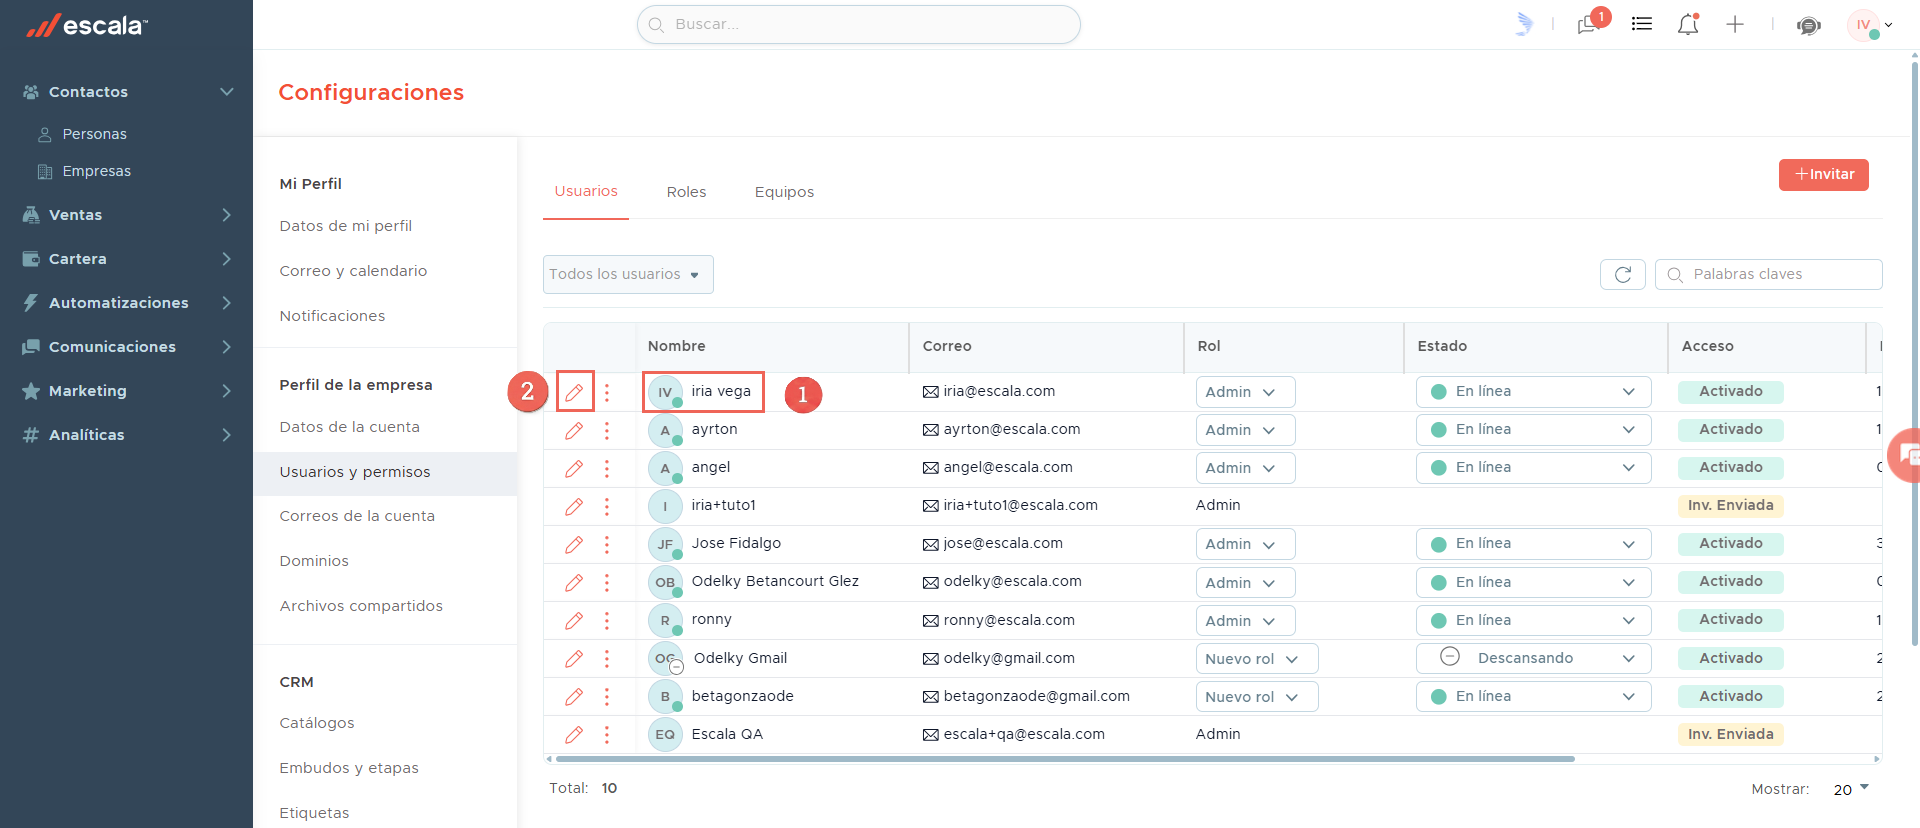The image size is (1920, 828).
Task: Click the escala logo
Action: click(x=86, y=26)
